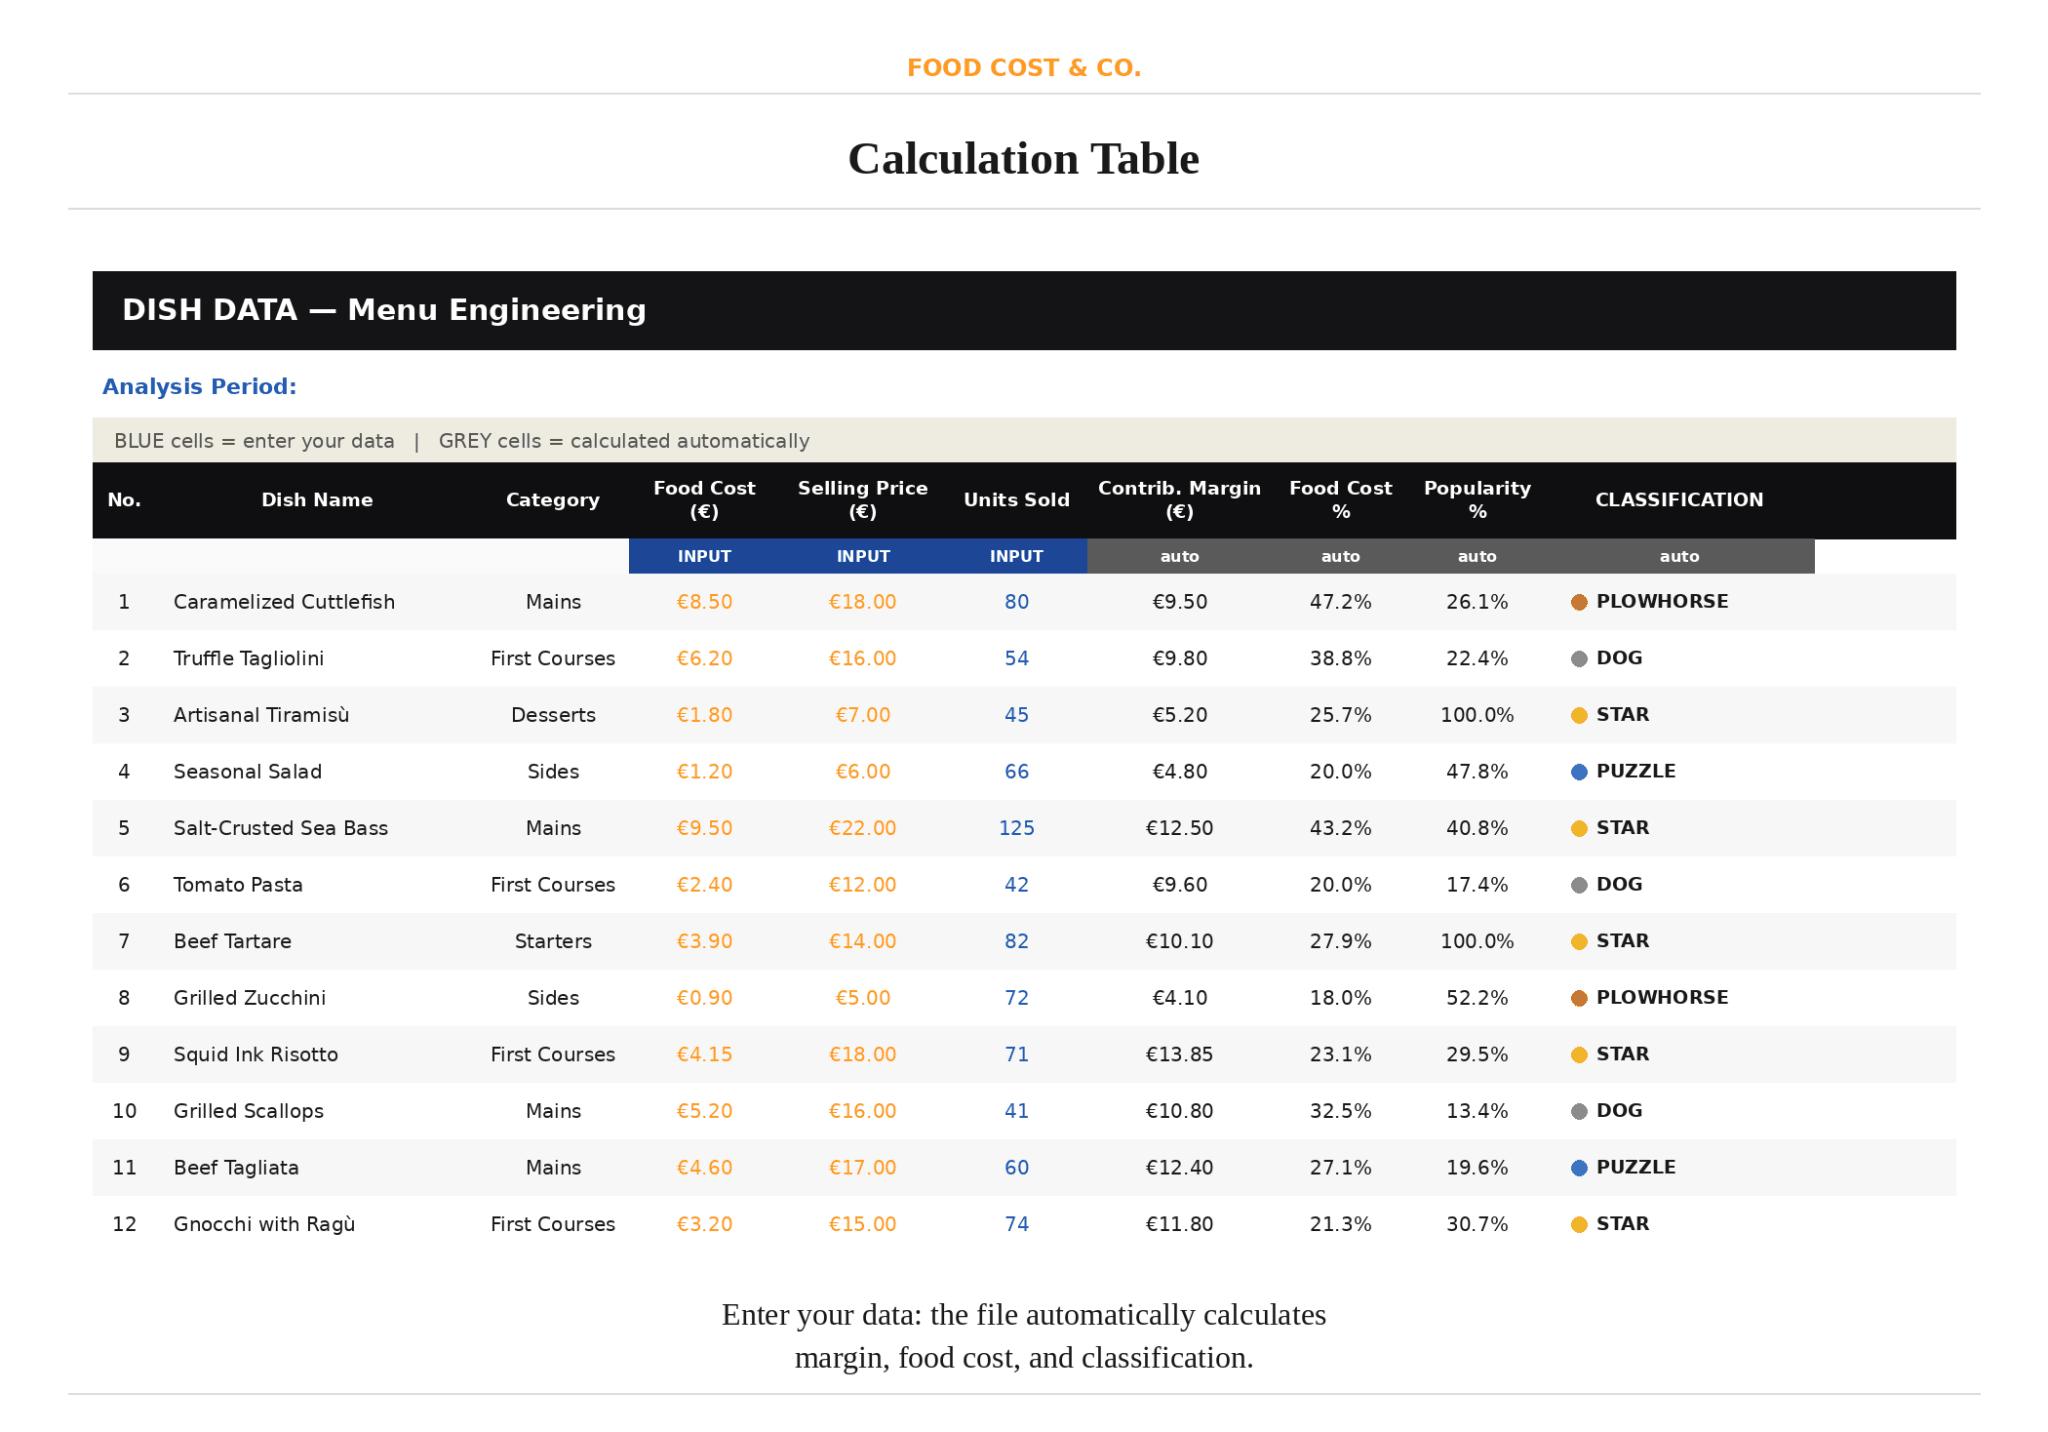Screen dimensions: 2048x1432
Task: Click the DISH DATA — Menu Engineering banner
Action: (1024, 311)
